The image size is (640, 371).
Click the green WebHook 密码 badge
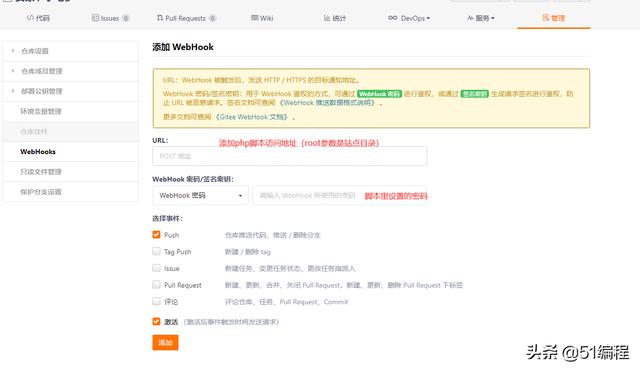tap(379, 94)
